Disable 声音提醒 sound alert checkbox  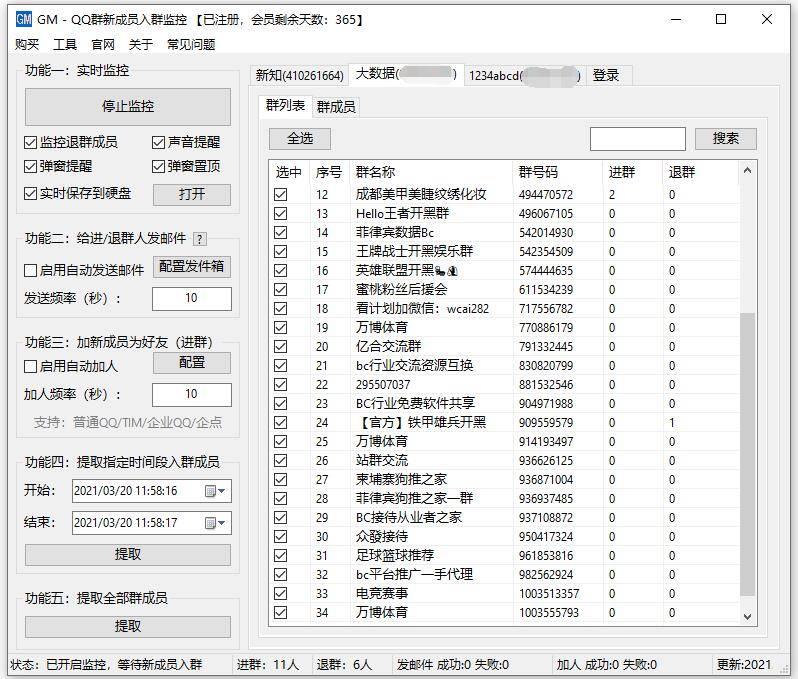(x=159, y=143)
